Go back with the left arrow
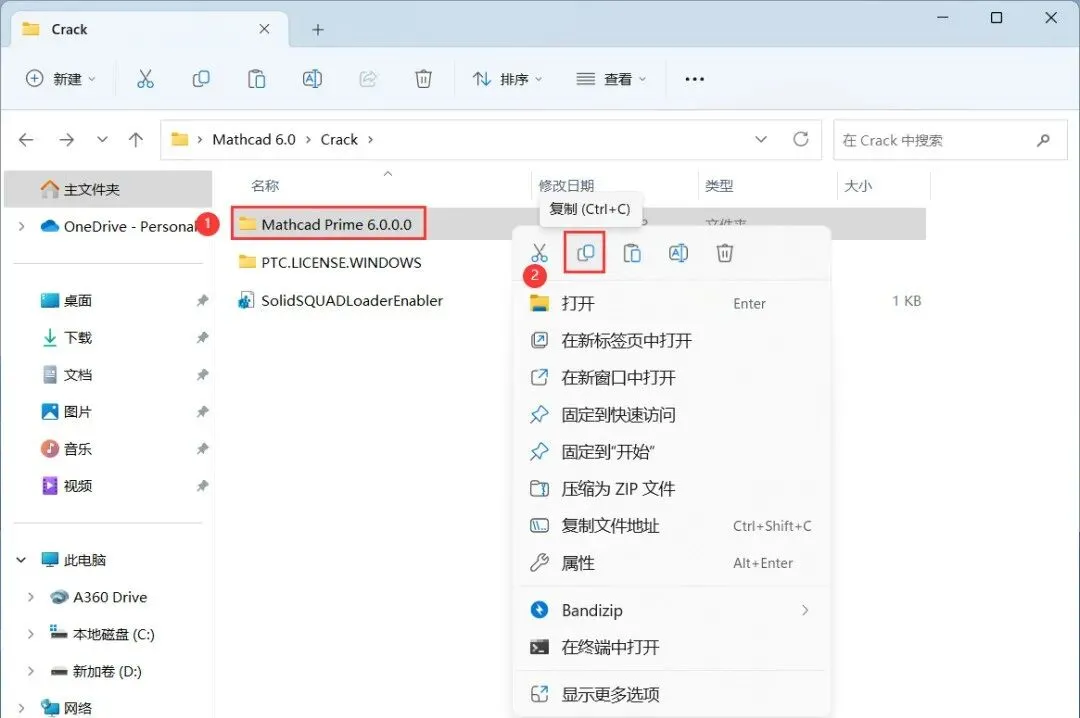Image resolution: width=1080 pixels, height=718 pixels. coord(26,140)
